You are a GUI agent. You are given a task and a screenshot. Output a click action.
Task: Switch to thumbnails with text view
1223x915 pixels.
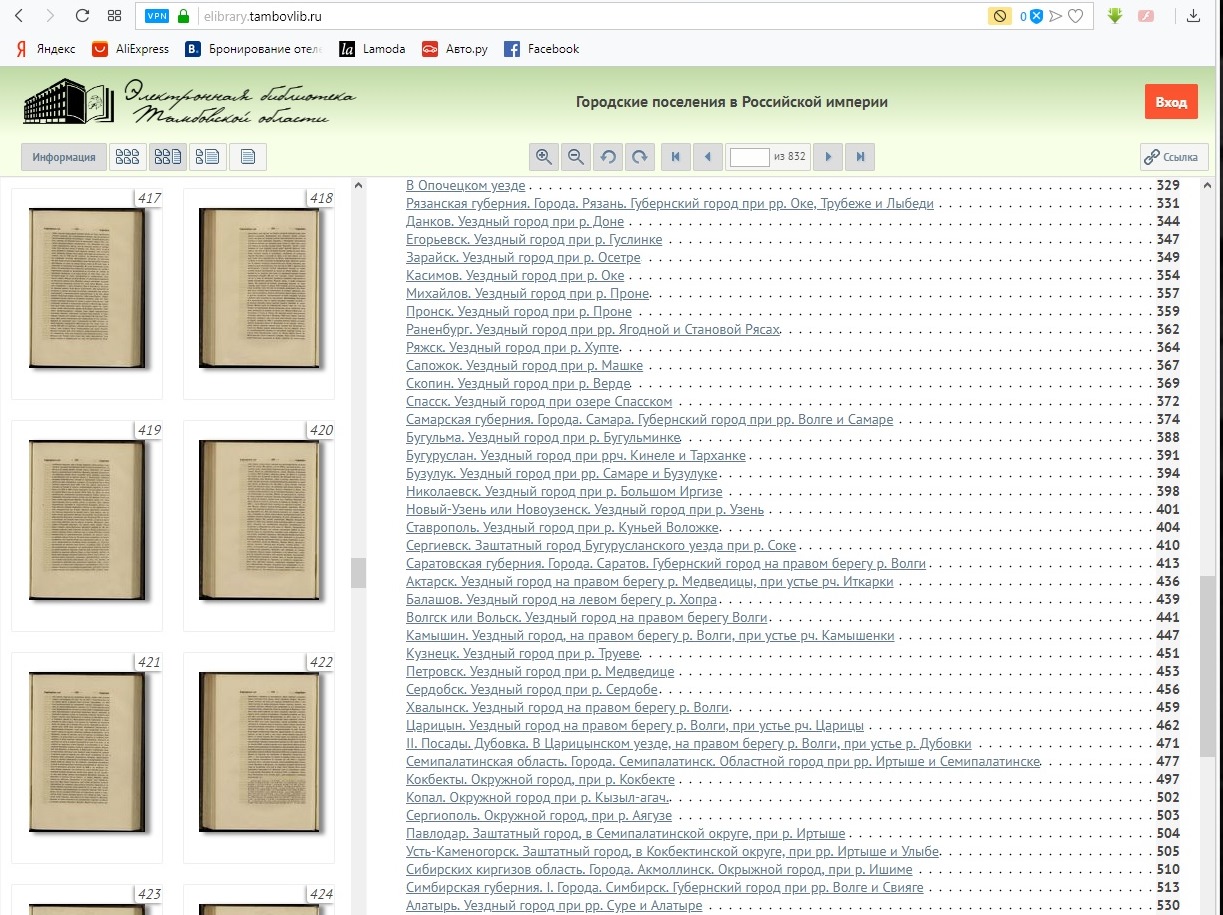point(167,157)
